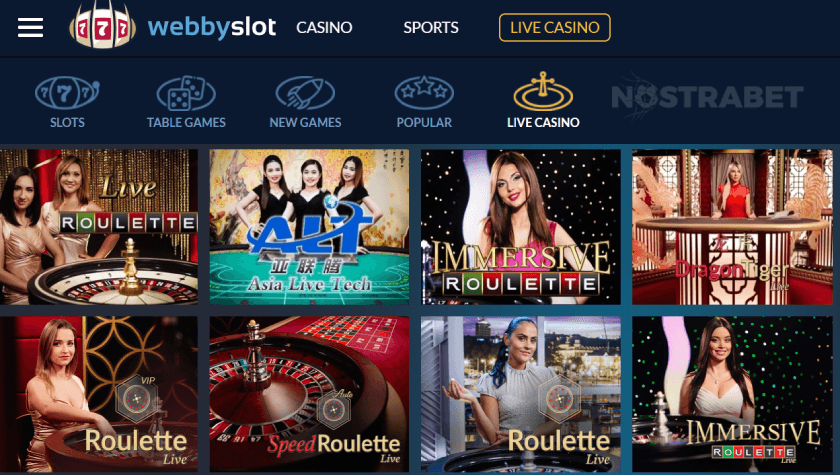Open Immersive Roulette Live bottom tile
Screen dimensions: 840x475
732,394
